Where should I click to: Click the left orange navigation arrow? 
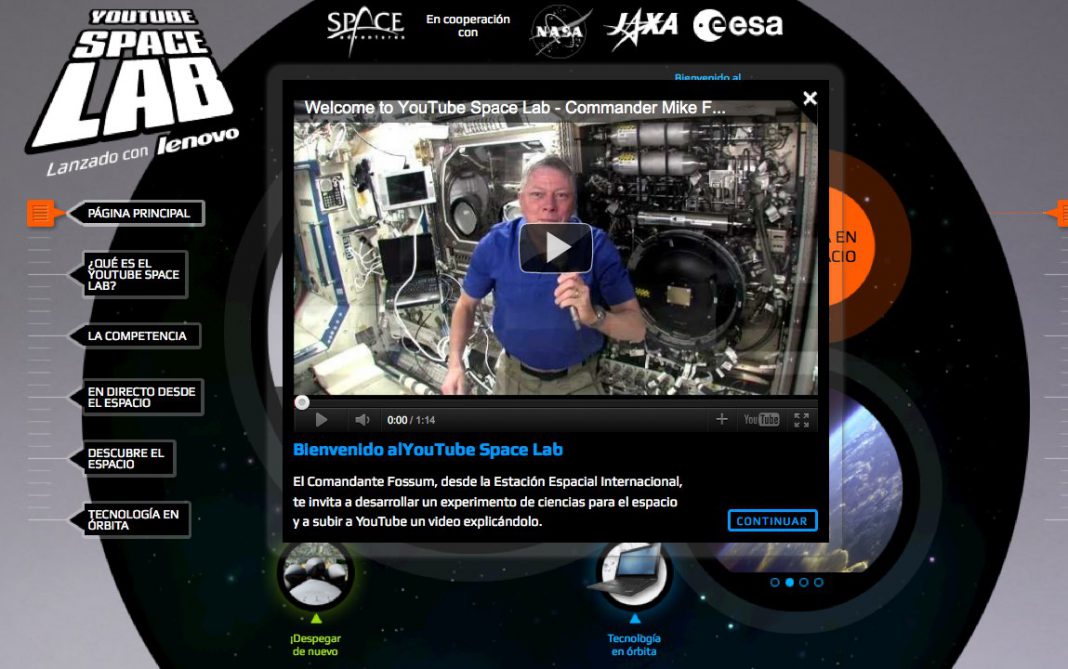click(40, 213)
